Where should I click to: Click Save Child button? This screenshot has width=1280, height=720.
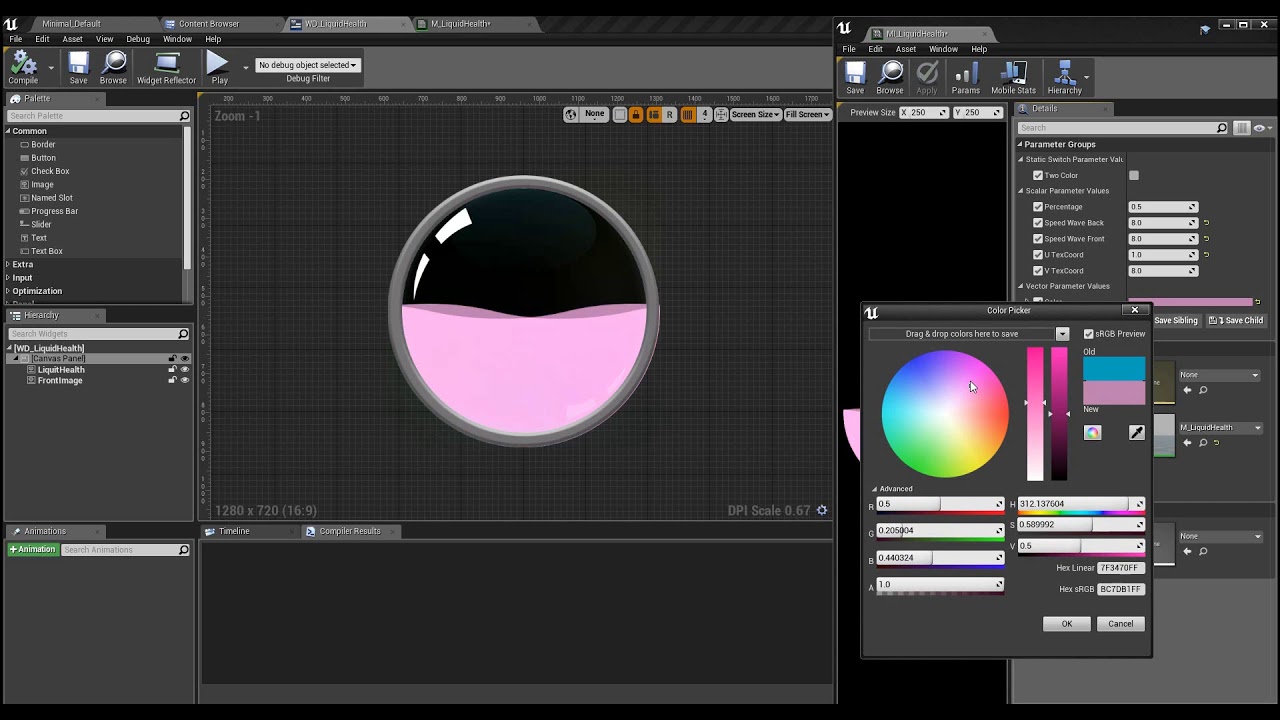coord(1236,321)
